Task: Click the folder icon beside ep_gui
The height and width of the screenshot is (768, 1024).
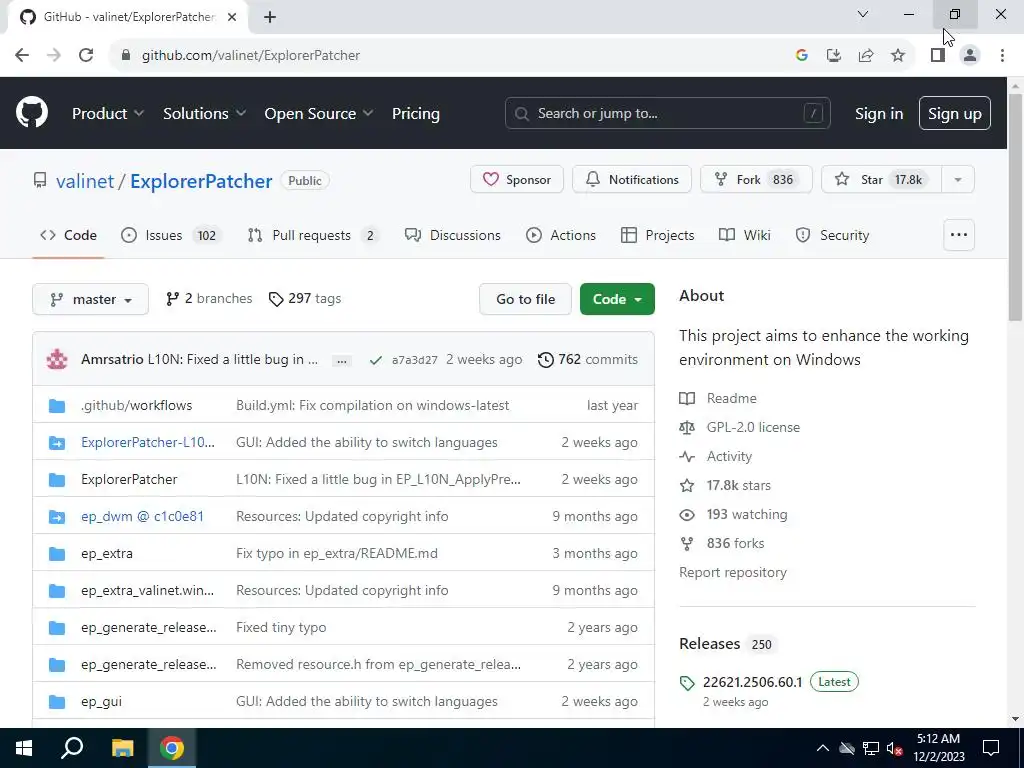Action: click(x=57, y=701)
